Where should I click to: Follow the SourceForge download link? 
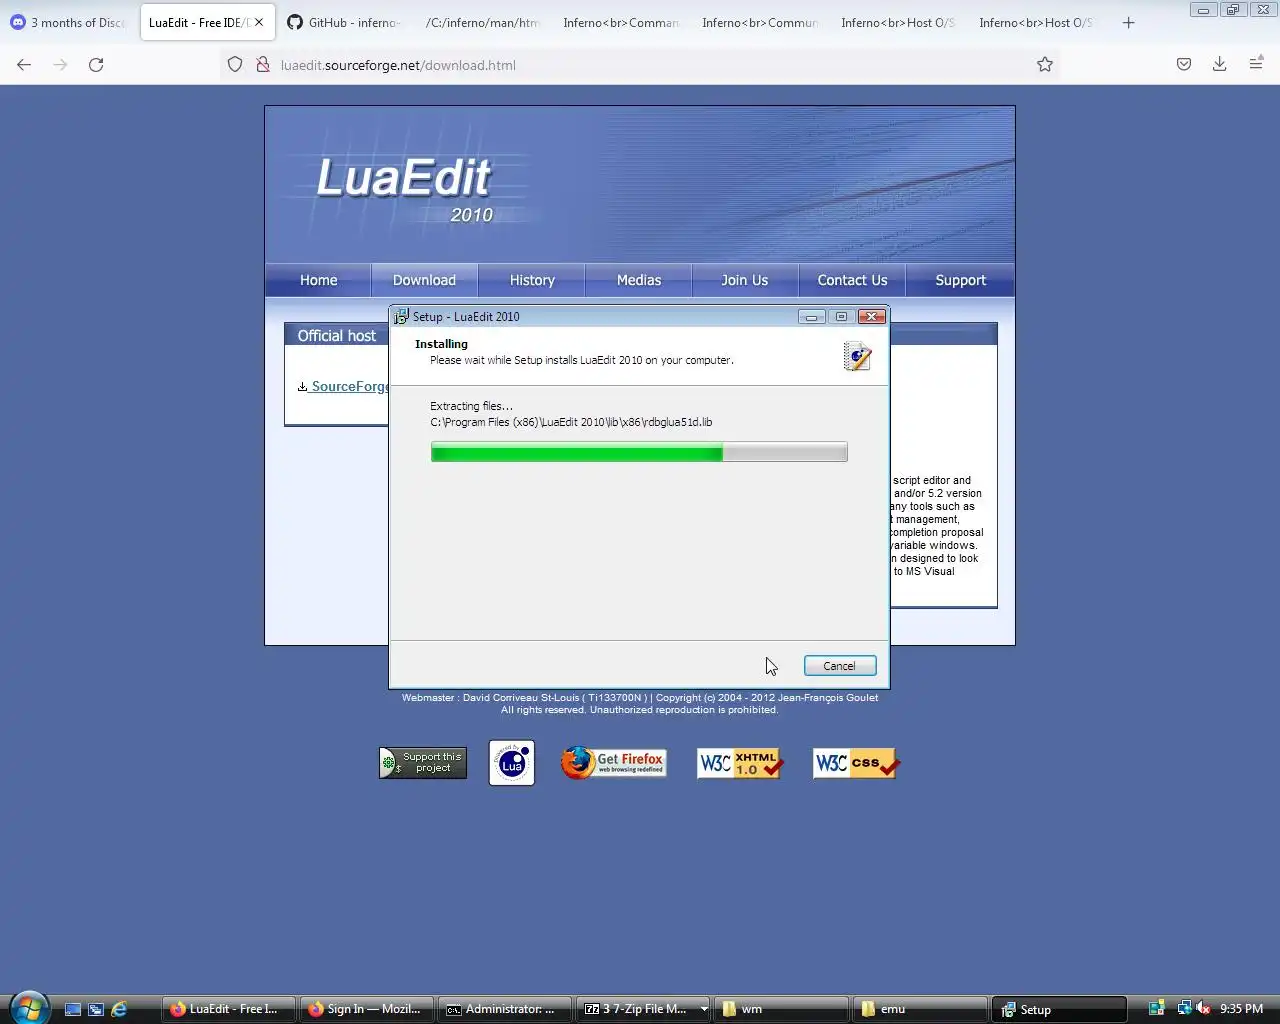tap(343, 386)
